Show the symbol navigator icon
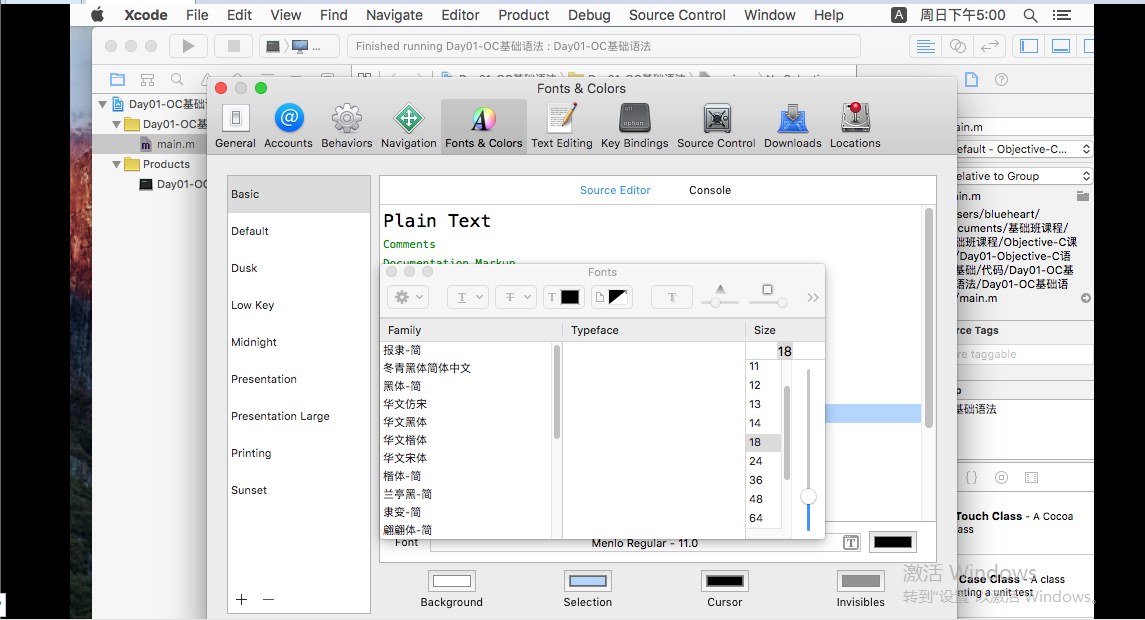1145x620 pixels. pyautogui.click(x=148, y=80)
